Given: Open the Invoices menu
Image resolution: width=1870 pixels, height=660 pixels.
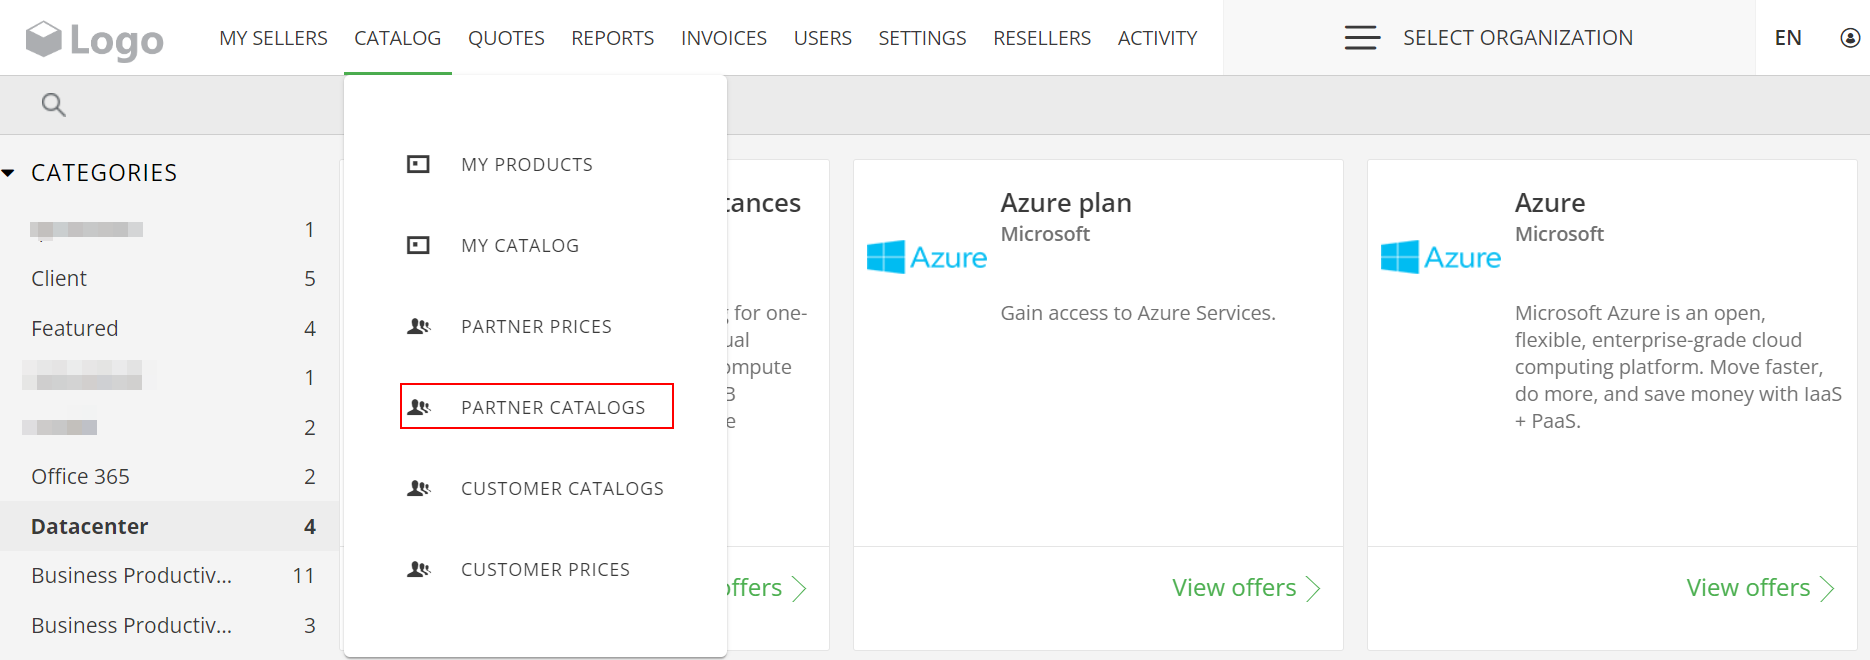Looking at the screenshot, I should tap(724, 38).
